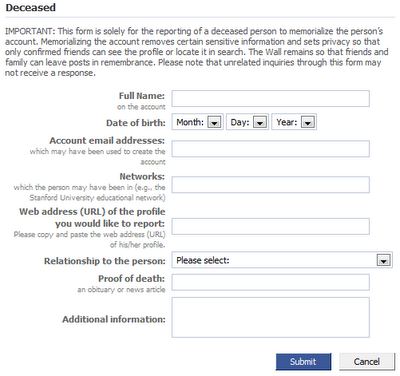
Task: Open the Month dropdown for date of birth
Action: coord(197,122)
